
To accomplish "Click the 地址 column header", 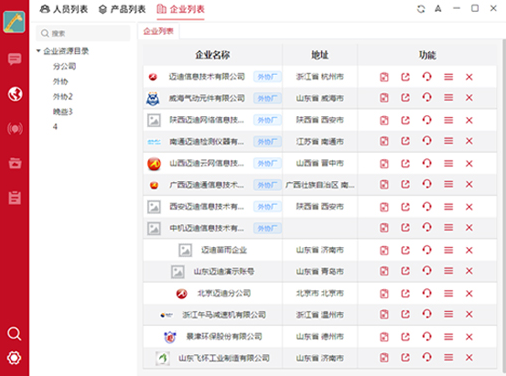I will click(x=320, y=55).
